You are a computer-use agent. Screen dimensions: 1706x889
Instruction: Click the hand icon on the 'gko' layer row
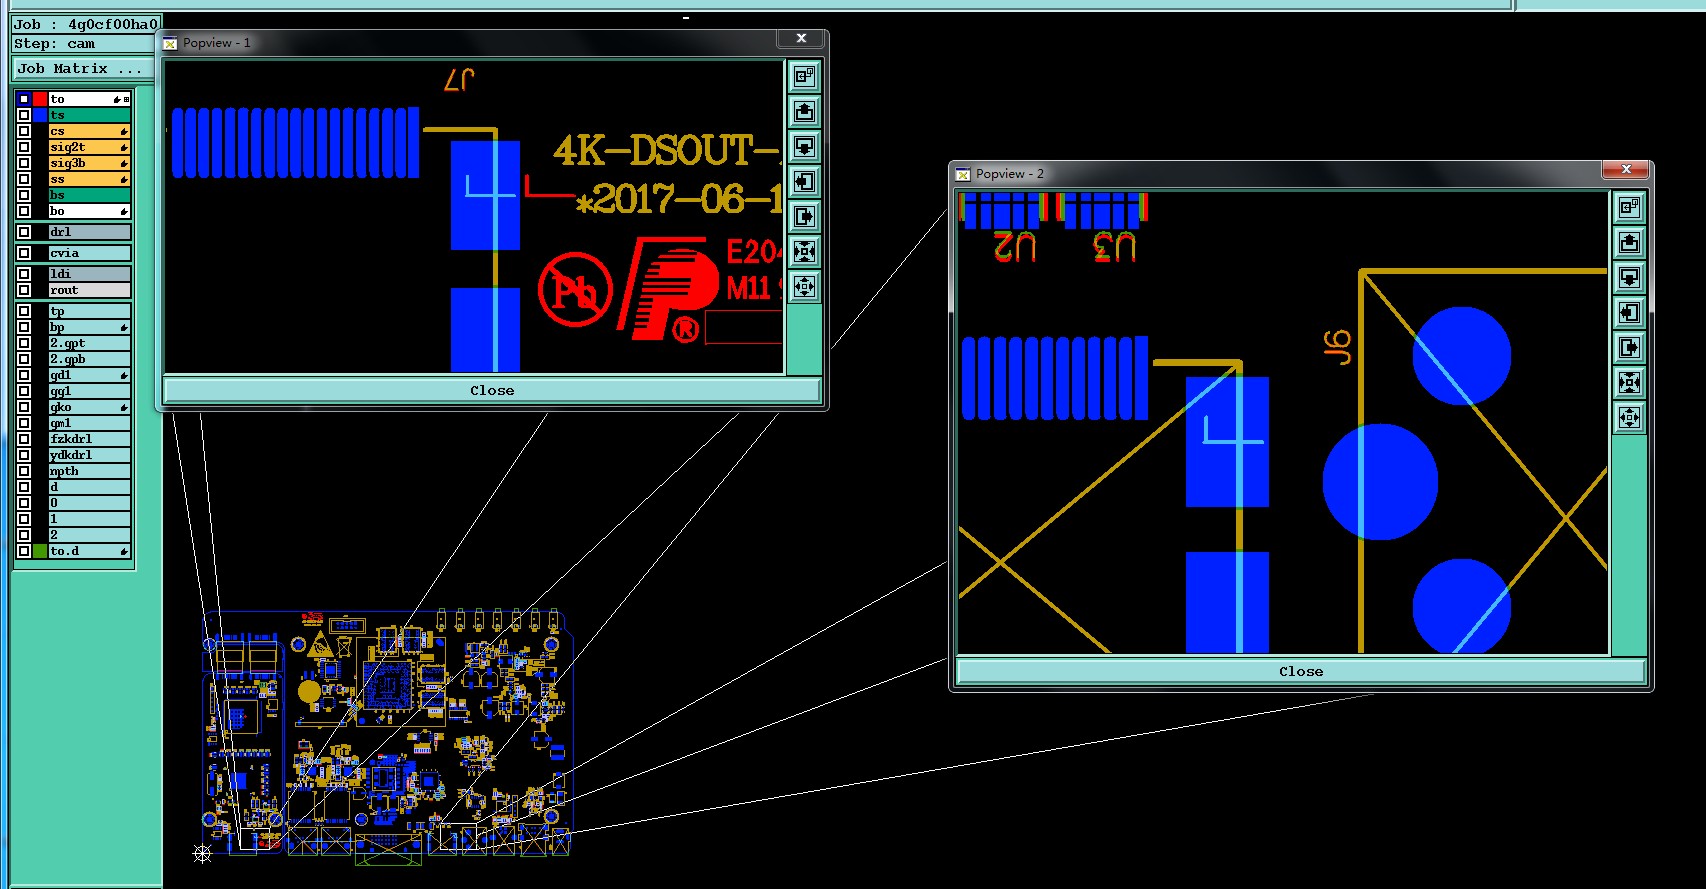[124, 407]
